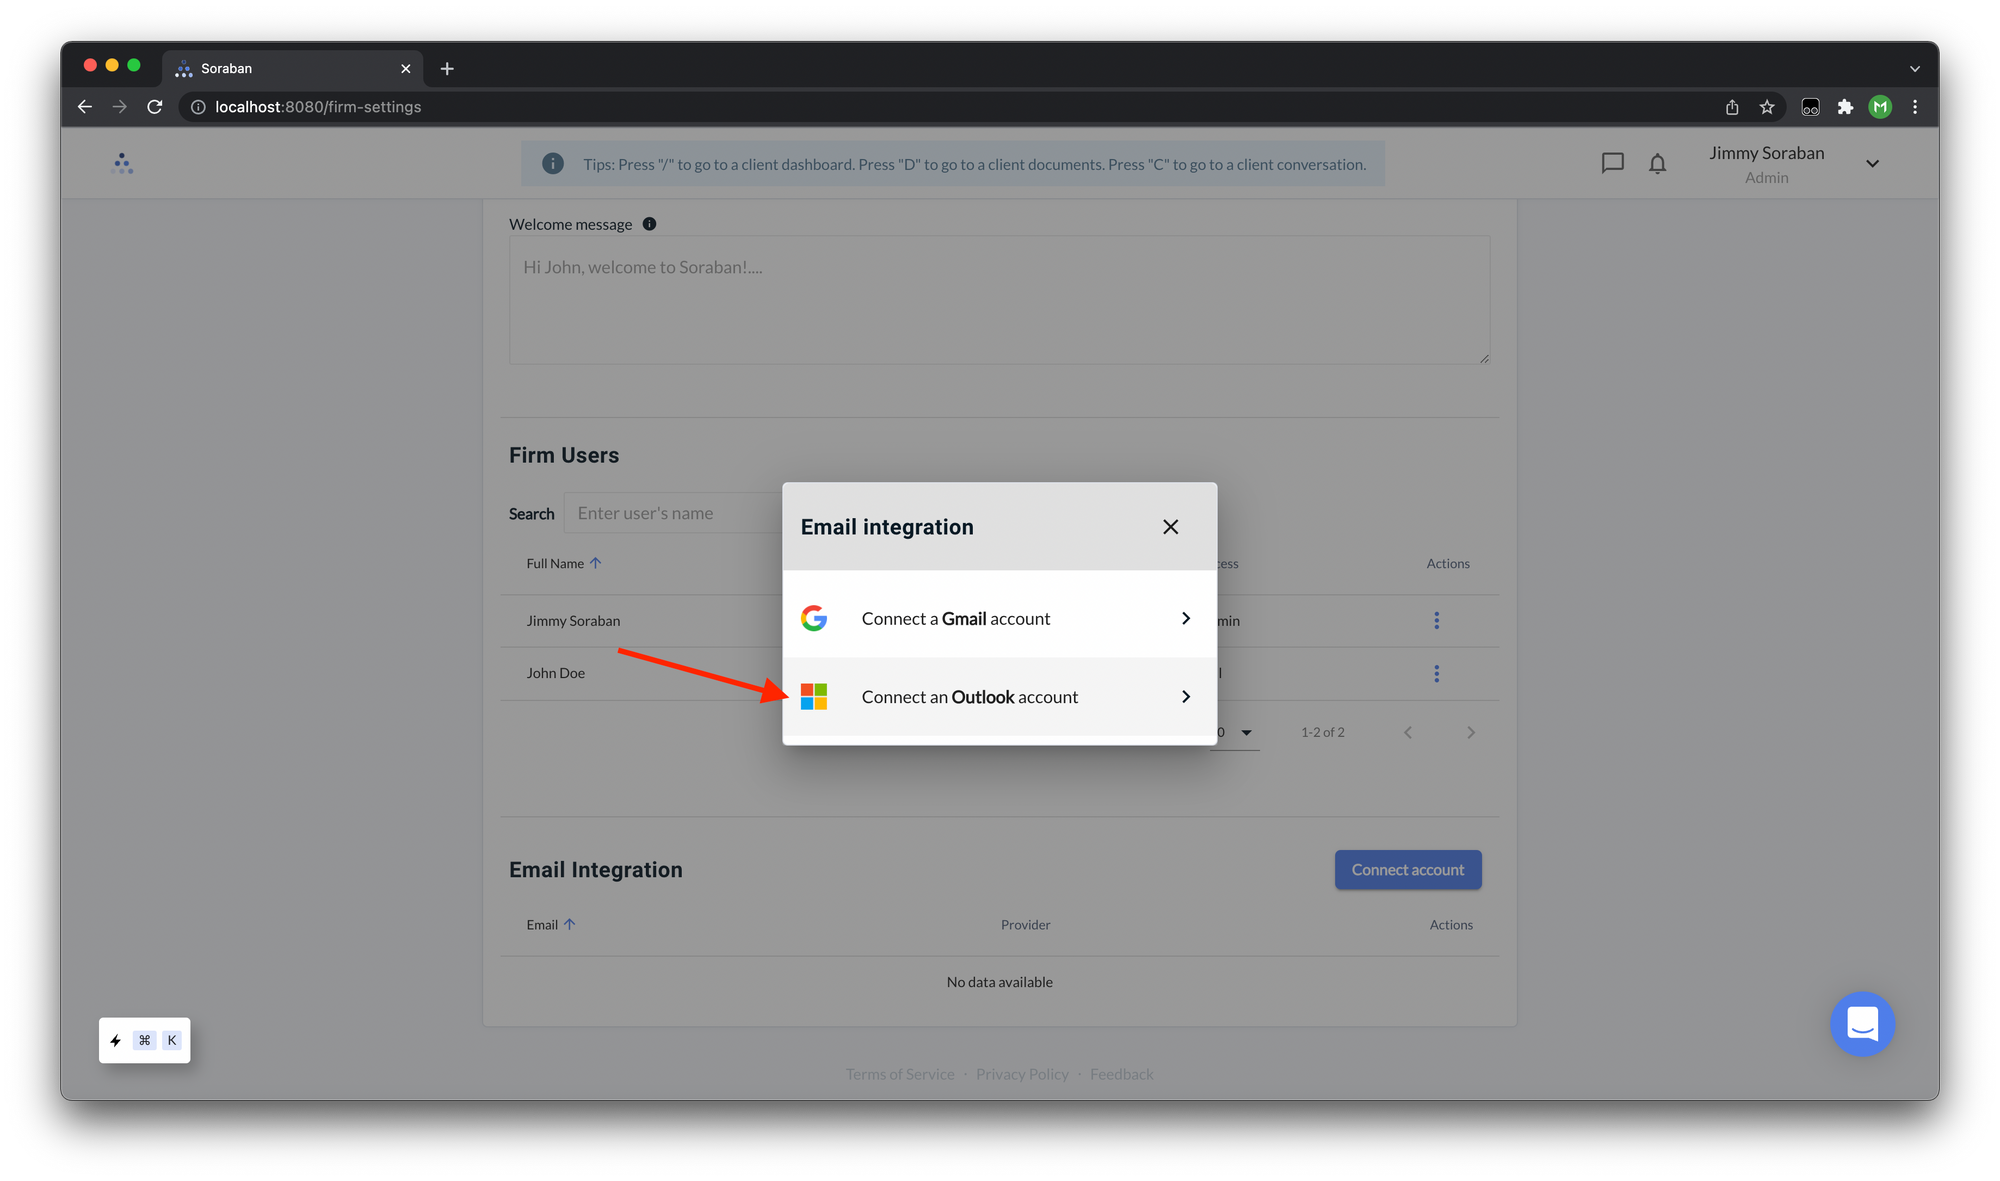Sort by Email column header
The height and width of the screenshot is (1181, 2000).
[x=551, y=925]
